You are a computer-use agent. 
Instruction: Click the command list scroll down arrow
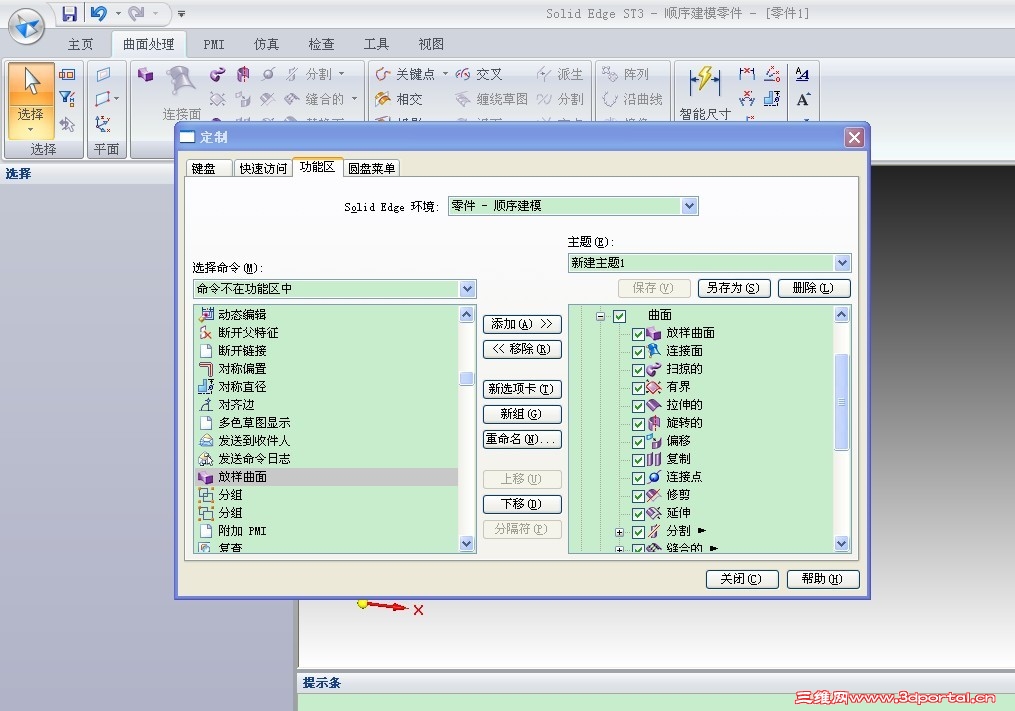coord(466,544)
